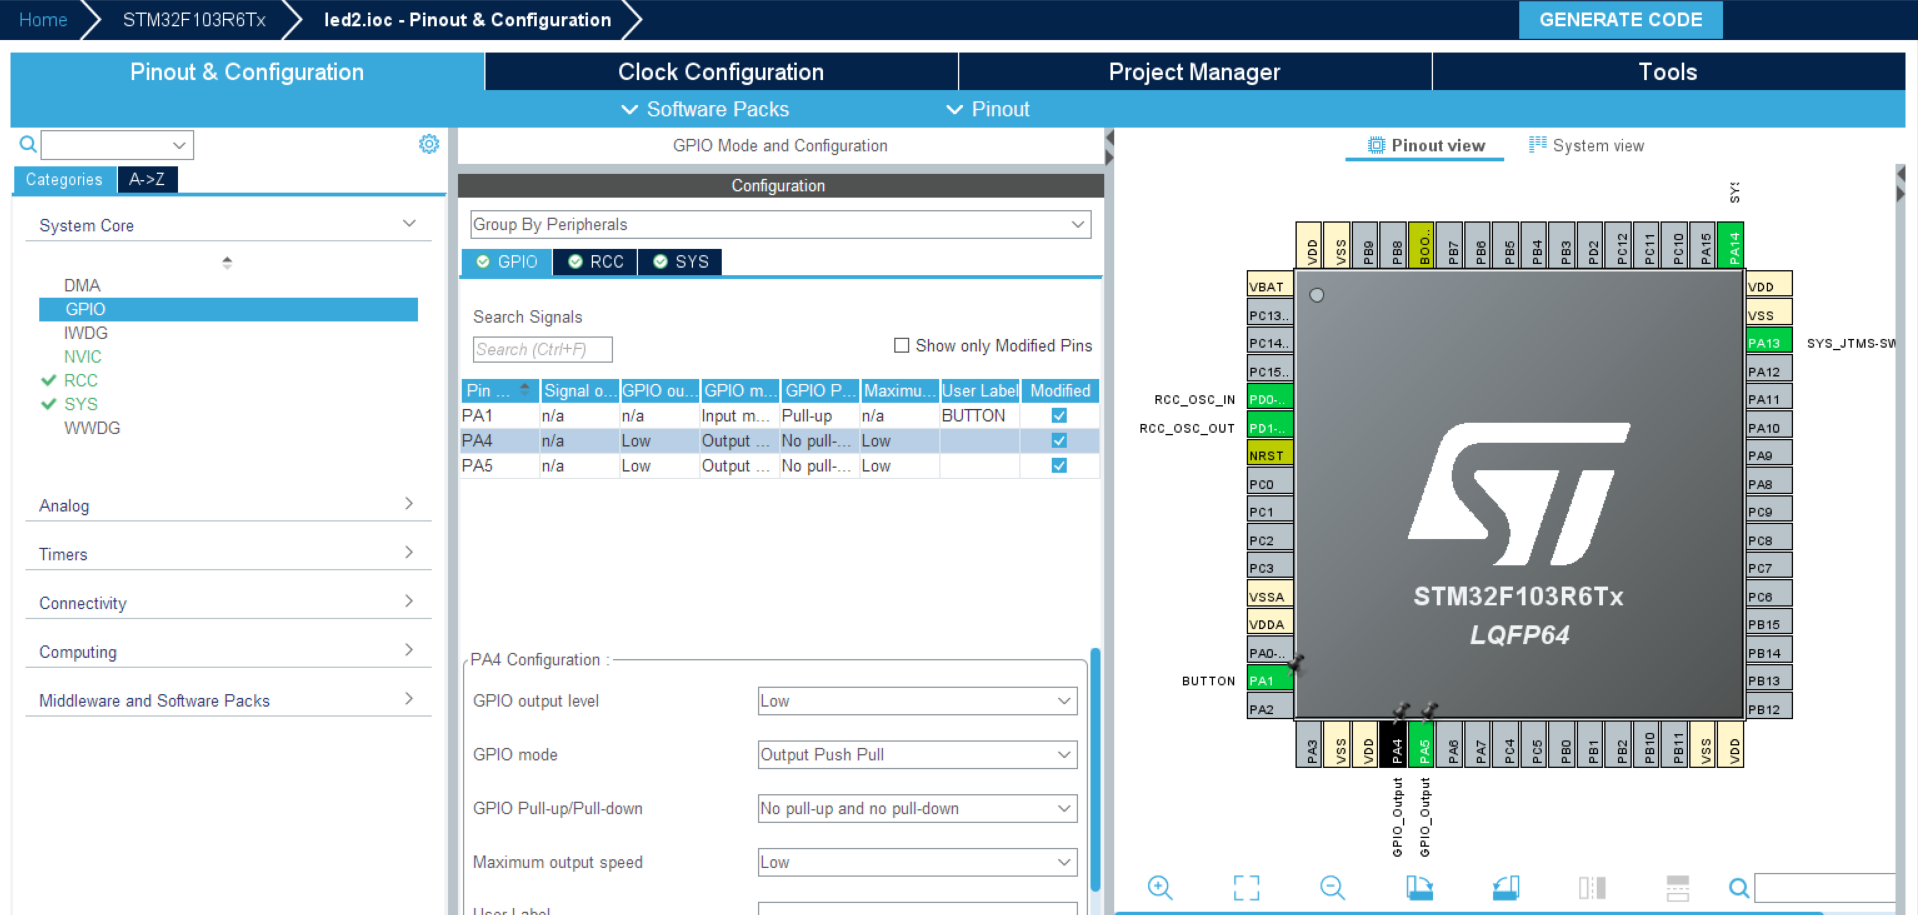Image resolution: width=1918 pixels, height=915 pixels.
Task: Switch to Clock Configuration tab
Action: click(x=721, y=72)
